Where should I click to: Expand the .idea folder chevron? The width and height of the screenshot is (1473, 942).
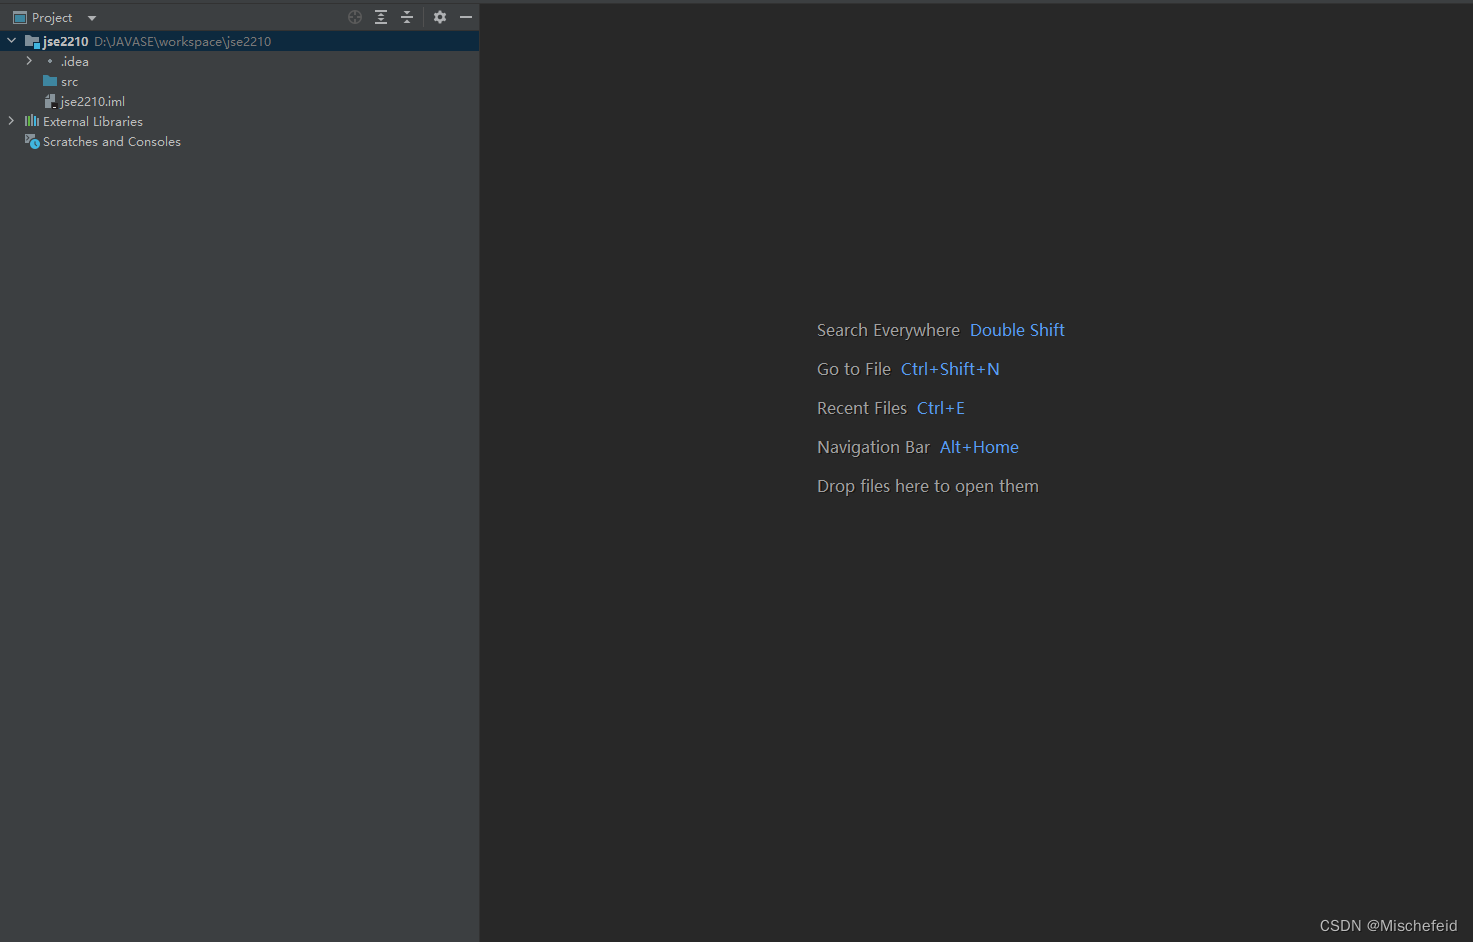click(x=29, y=61)
